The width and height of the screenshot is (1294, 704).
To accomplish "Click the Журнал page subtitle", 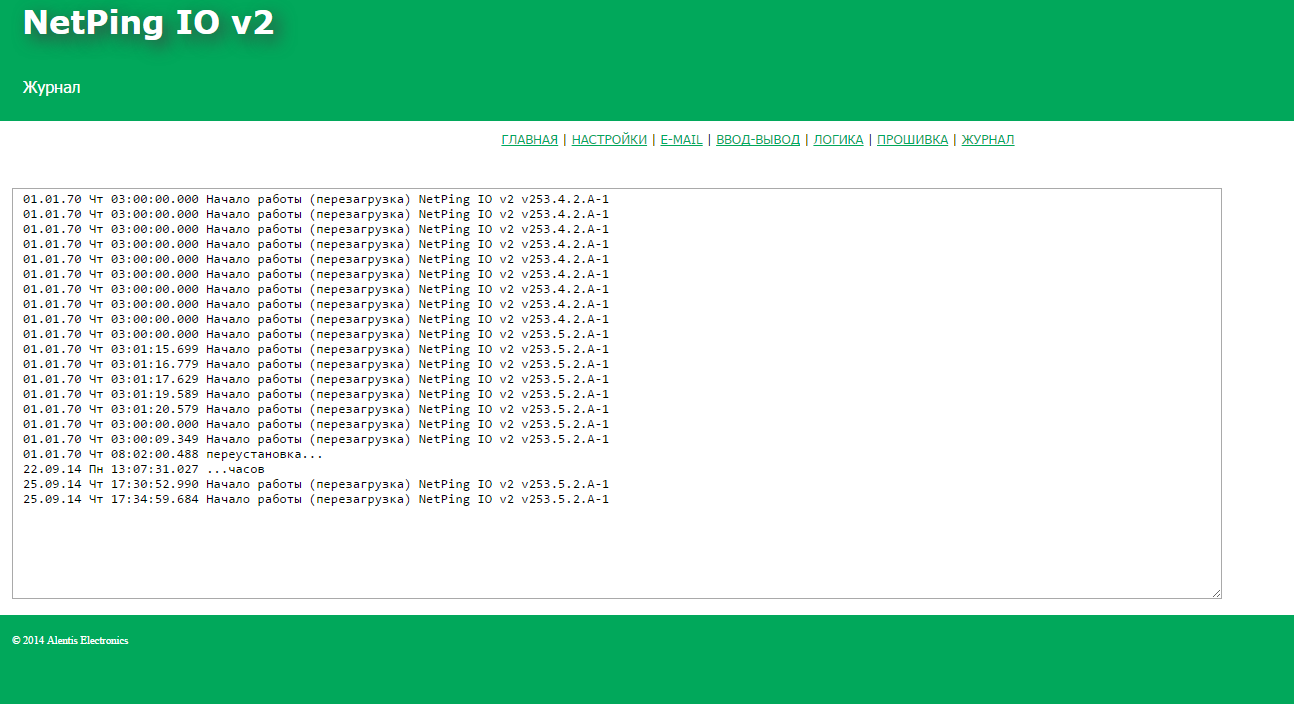I will (51, 88).
